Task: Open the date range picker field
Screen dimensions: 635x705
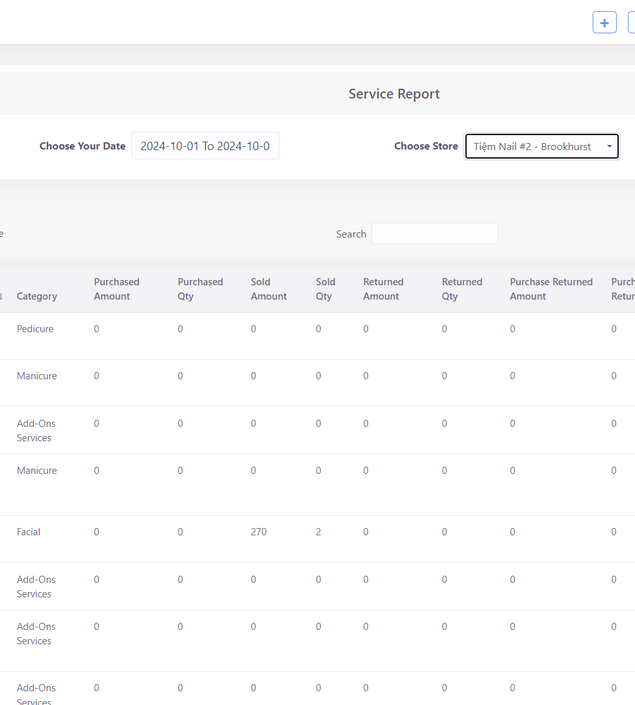Action: point(205,146)
